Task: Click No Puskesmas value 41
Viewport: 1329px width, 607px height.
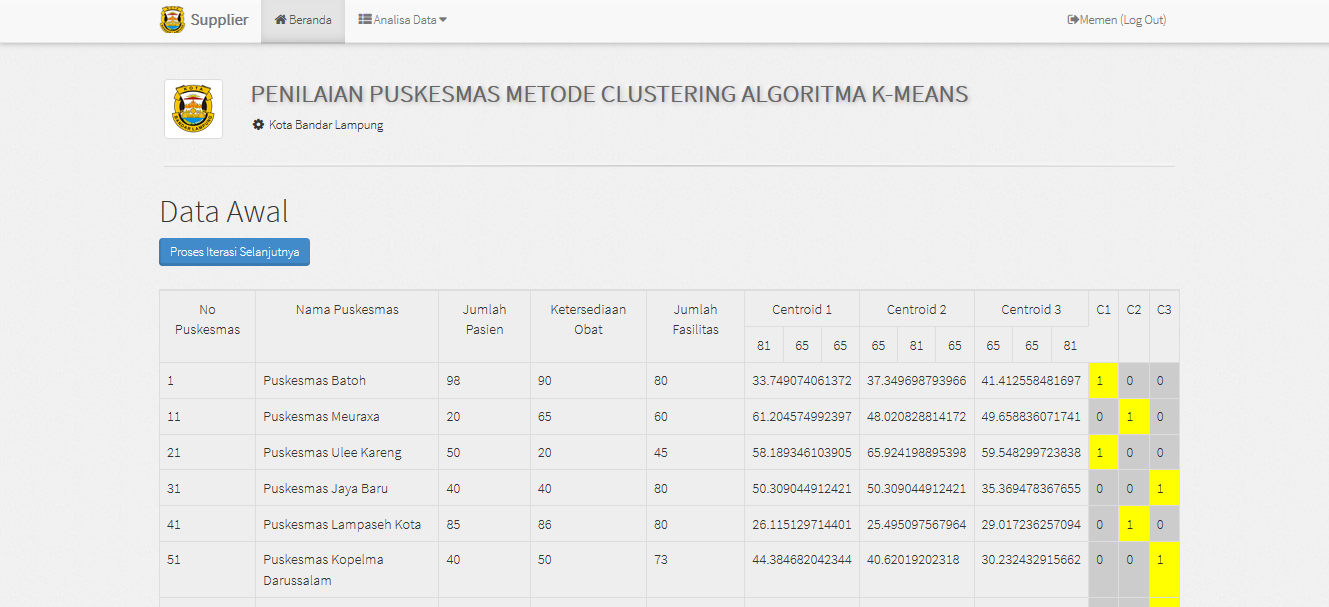Action: (x=174, y=525)
